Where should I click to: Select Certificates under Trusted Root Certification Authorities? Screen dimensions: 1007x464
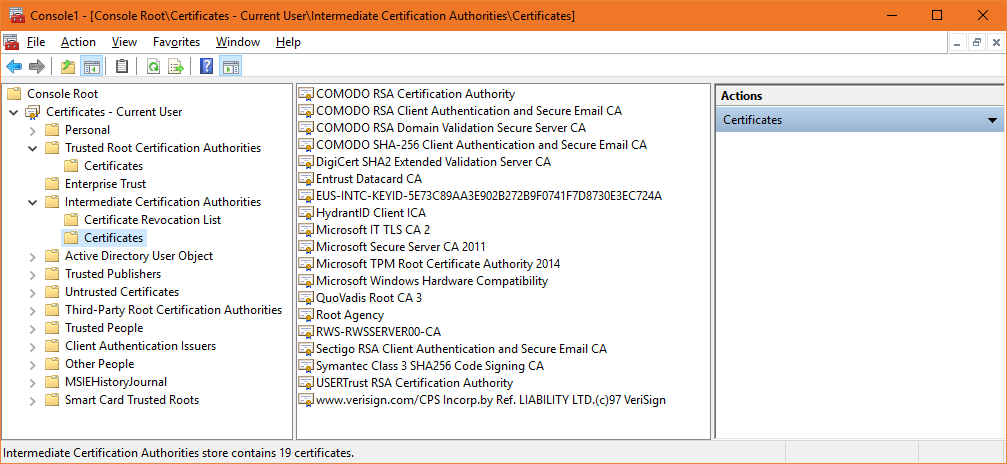[114, 166]
